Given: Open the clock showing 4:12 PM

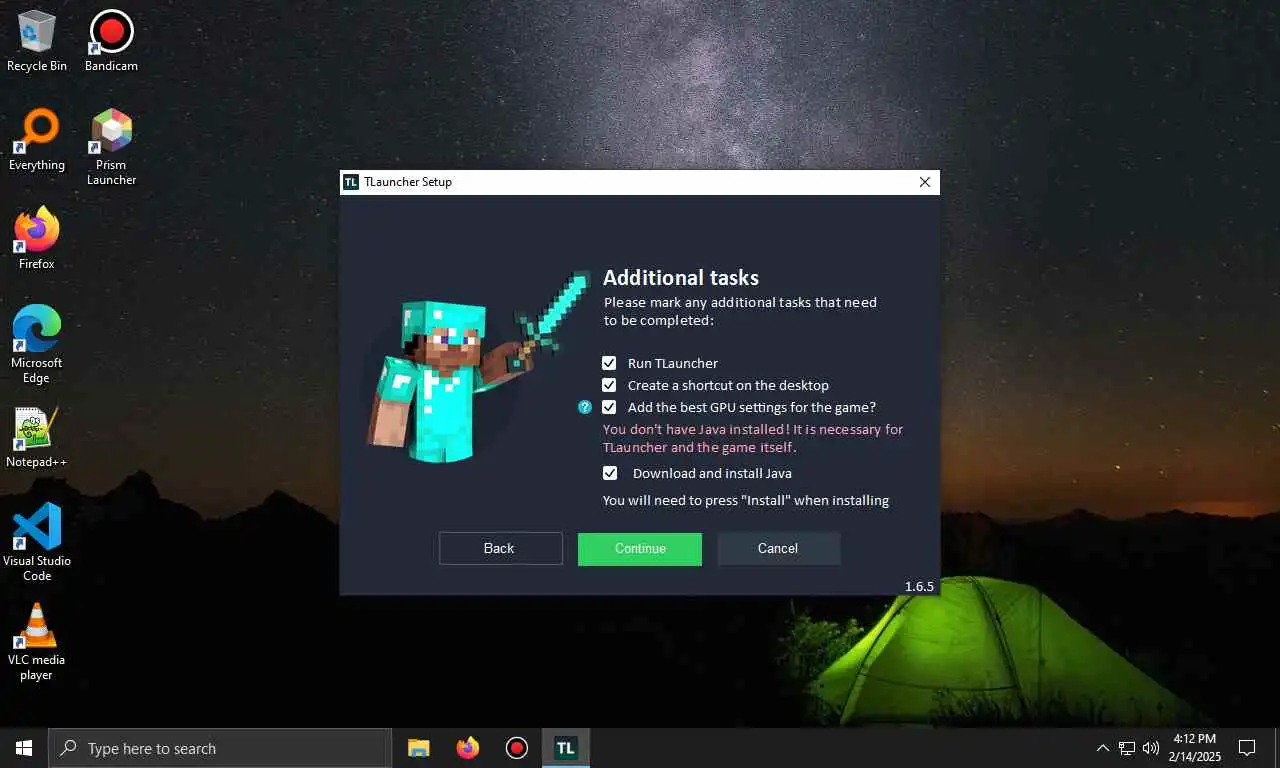Looking at the screenshot, I should (x=1193, y=748).
